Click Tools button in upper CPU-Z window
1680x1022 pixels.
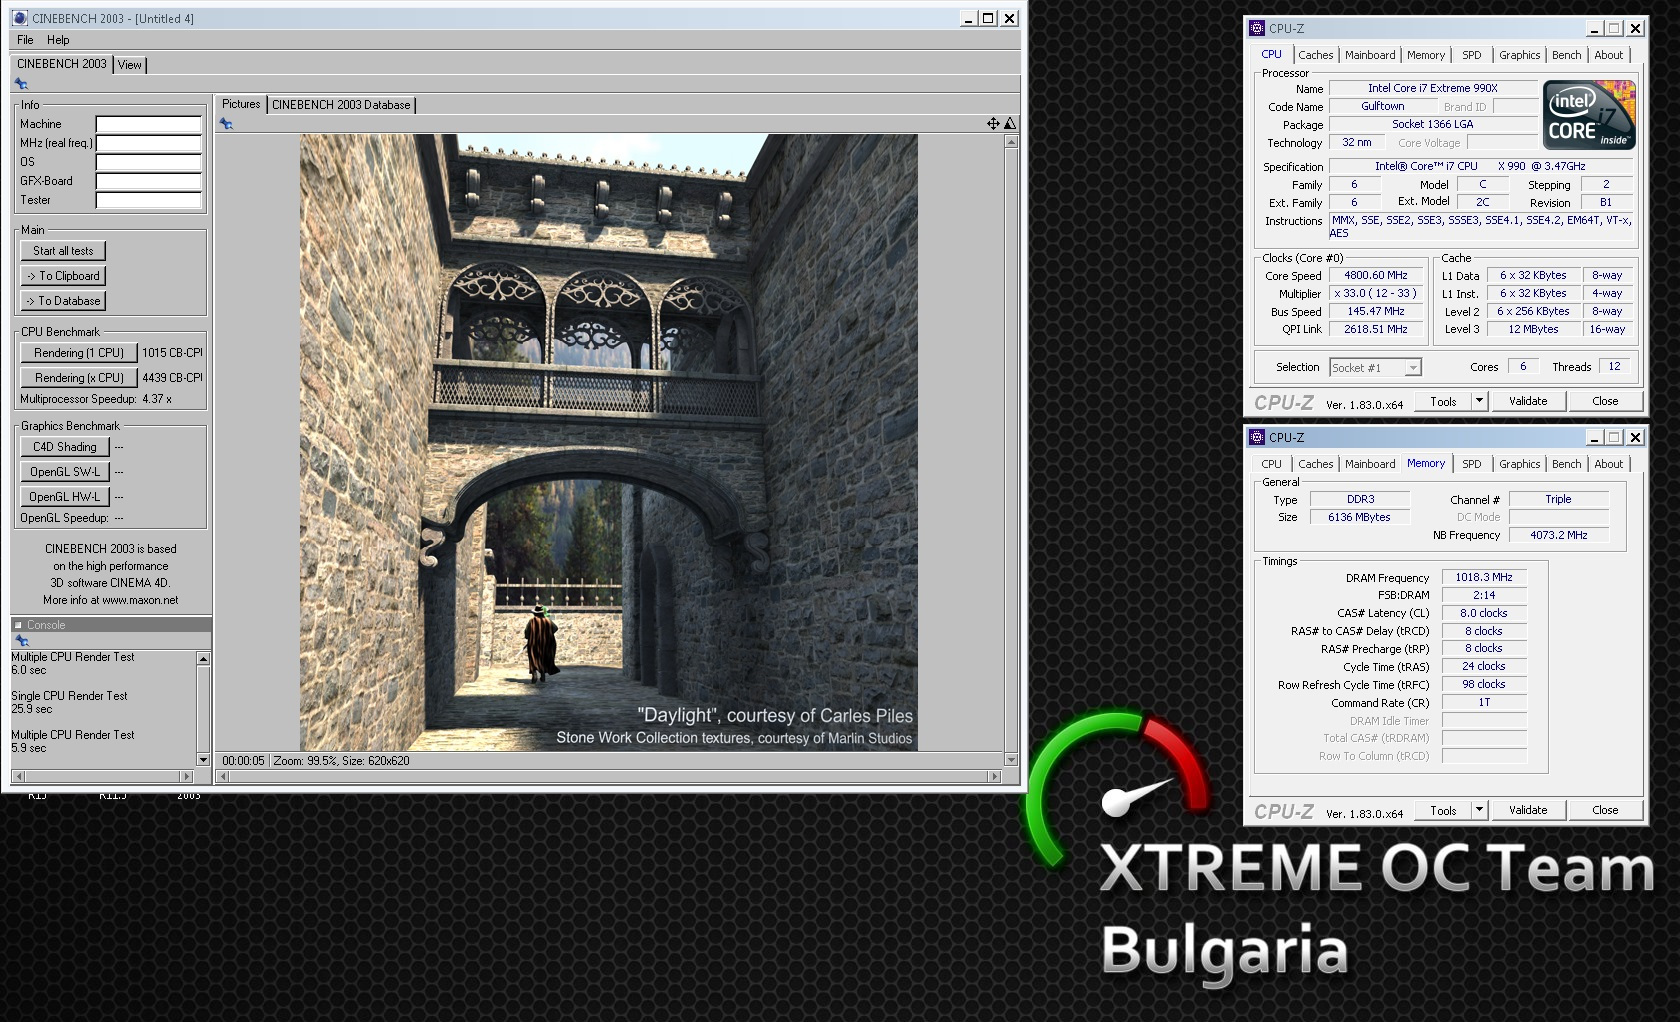(x=1443, y=401)
